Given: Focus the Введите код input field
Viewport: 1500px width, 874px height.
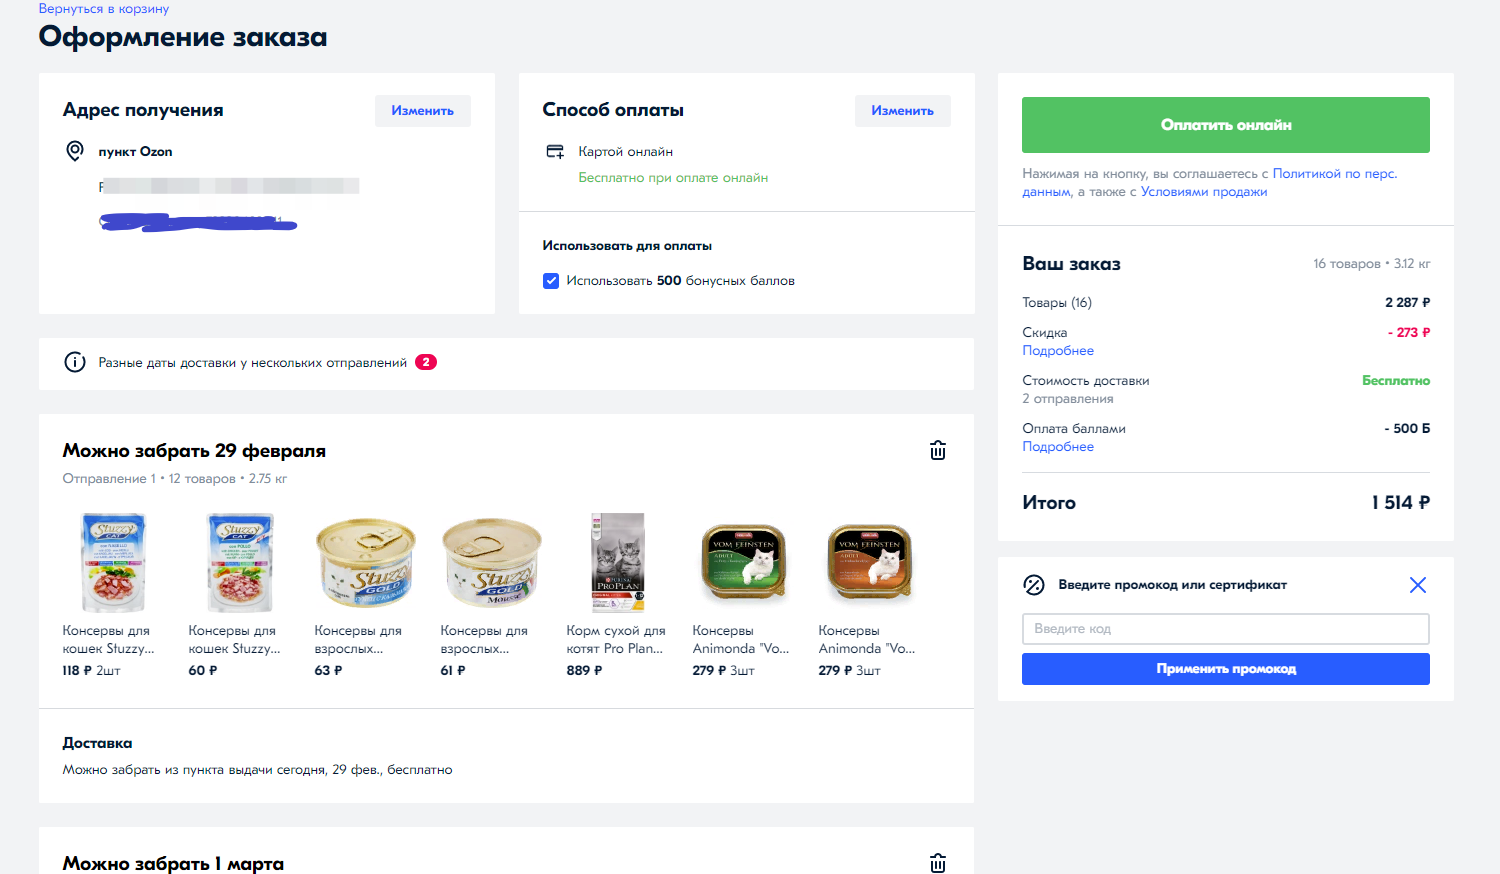Looking at the screenshot, I should pos(1226,629).
